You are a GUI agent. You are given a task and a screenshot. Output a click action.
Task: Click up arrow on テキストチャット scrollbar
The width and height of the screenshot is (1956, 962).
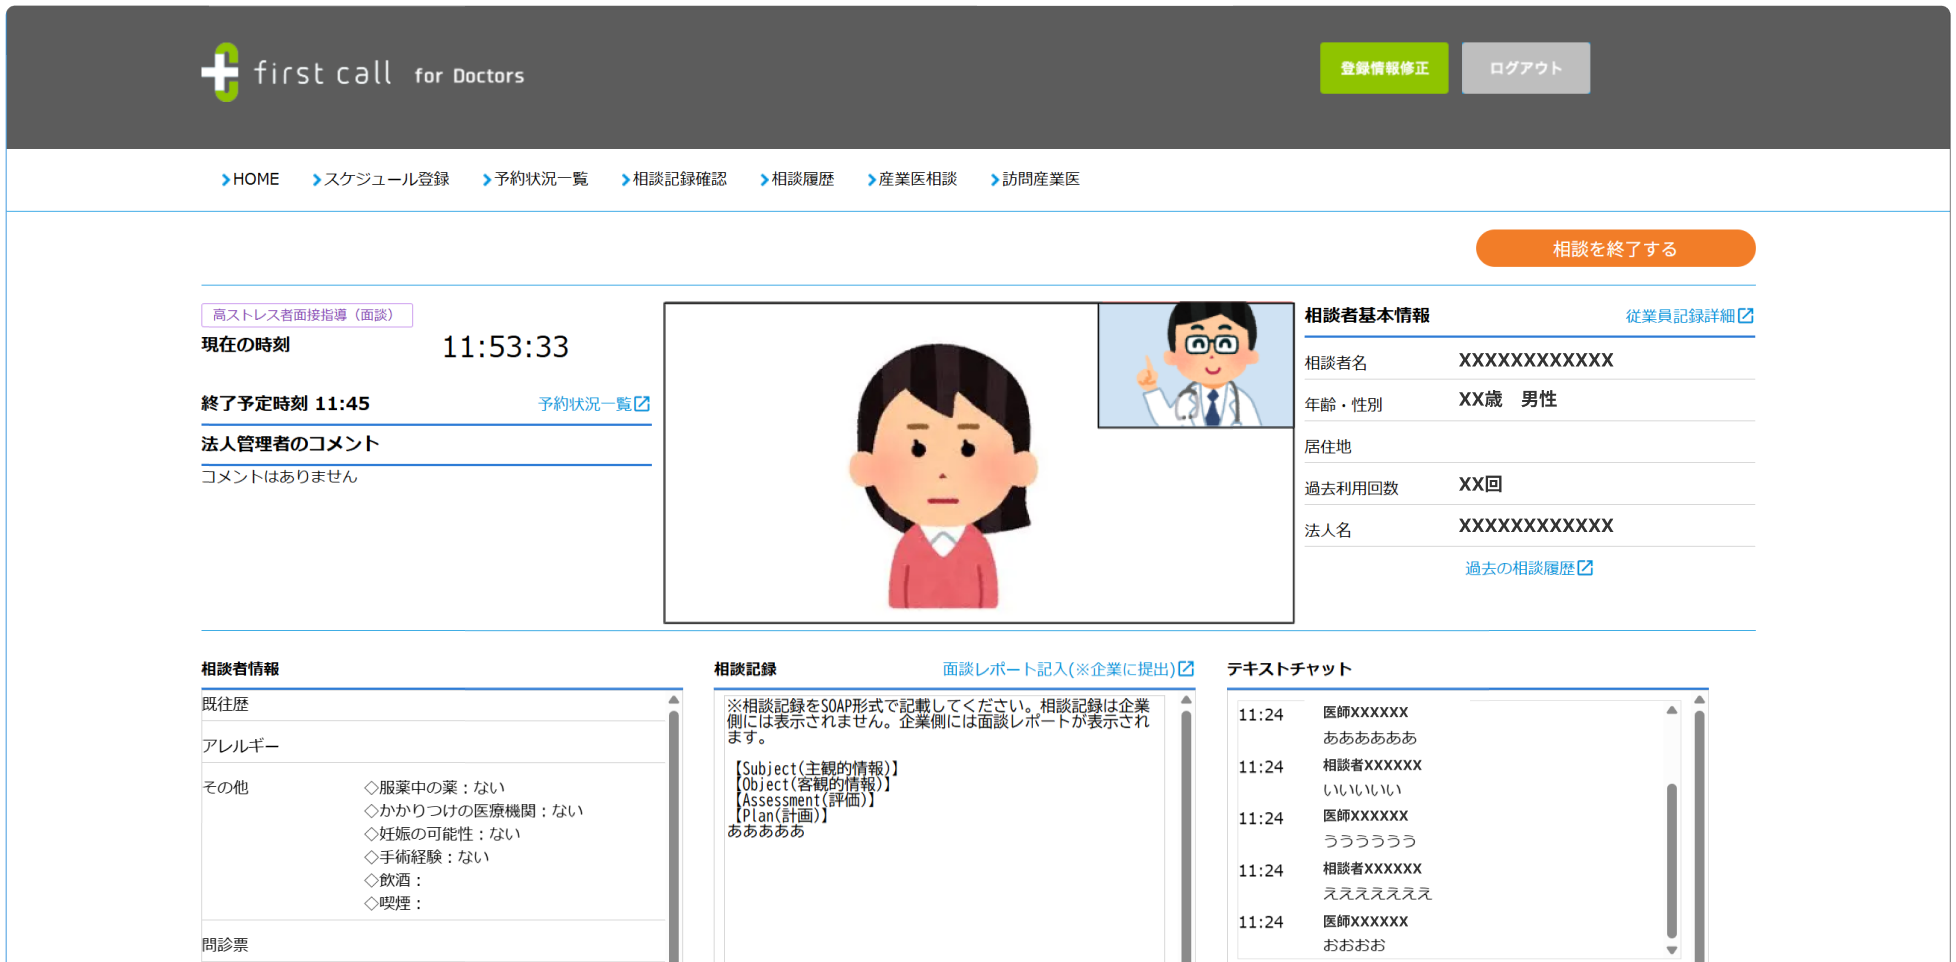click(x=1671, y=708)
